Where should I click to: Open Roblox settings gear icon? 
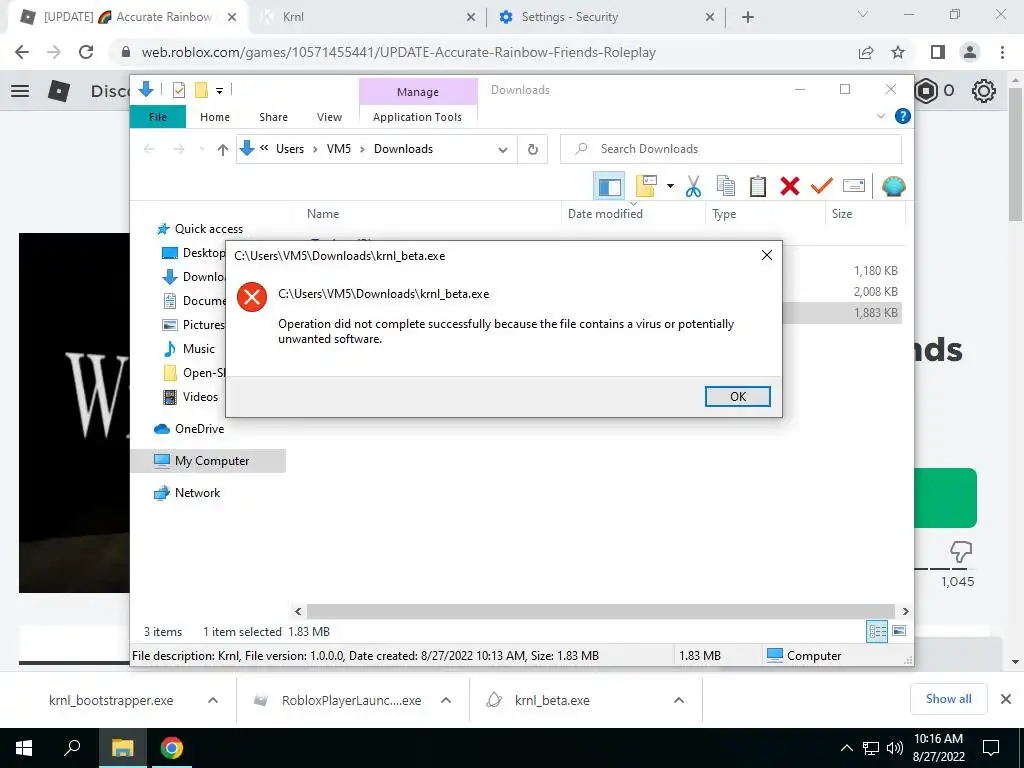[983, 91]
